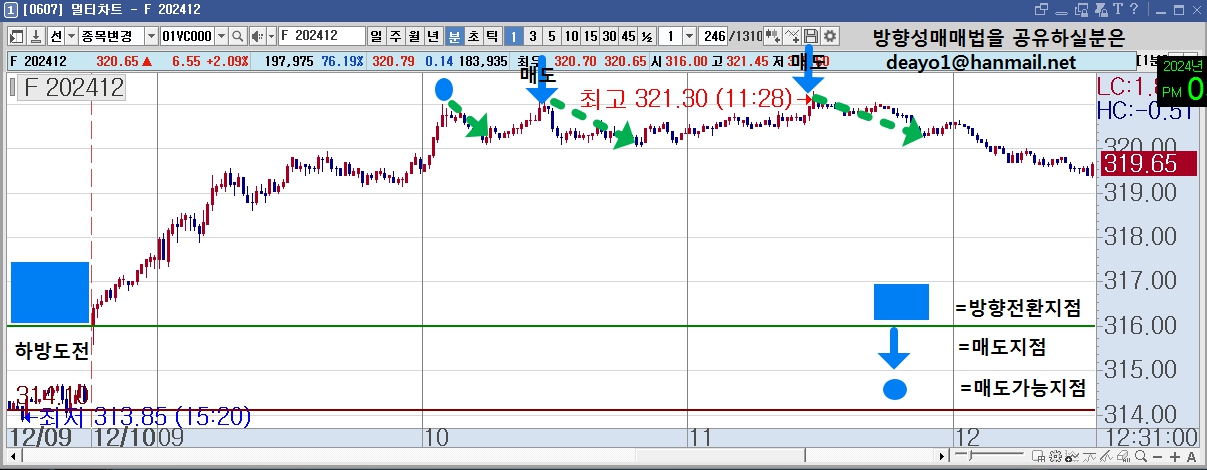This screenshot has width=1207, height=470.
Task: Select the minute period 분
Action: pyautogui.click(x=454, y=36)
